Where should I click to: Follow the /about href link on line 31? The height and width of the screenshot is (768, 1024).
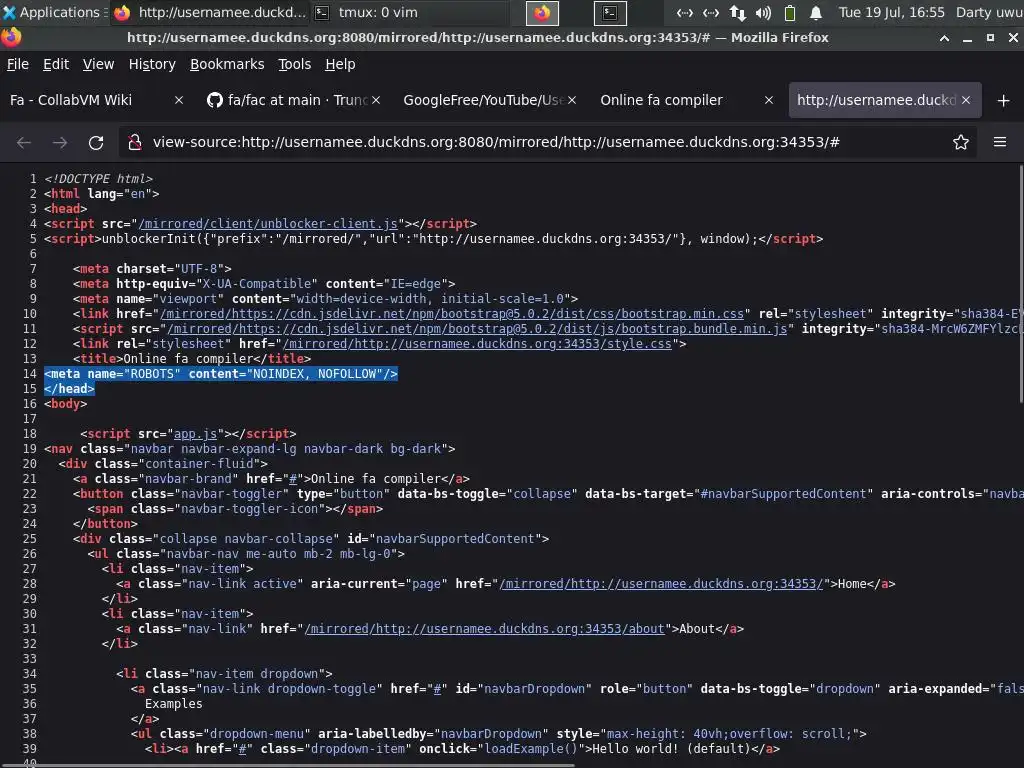tap(485, 630)
